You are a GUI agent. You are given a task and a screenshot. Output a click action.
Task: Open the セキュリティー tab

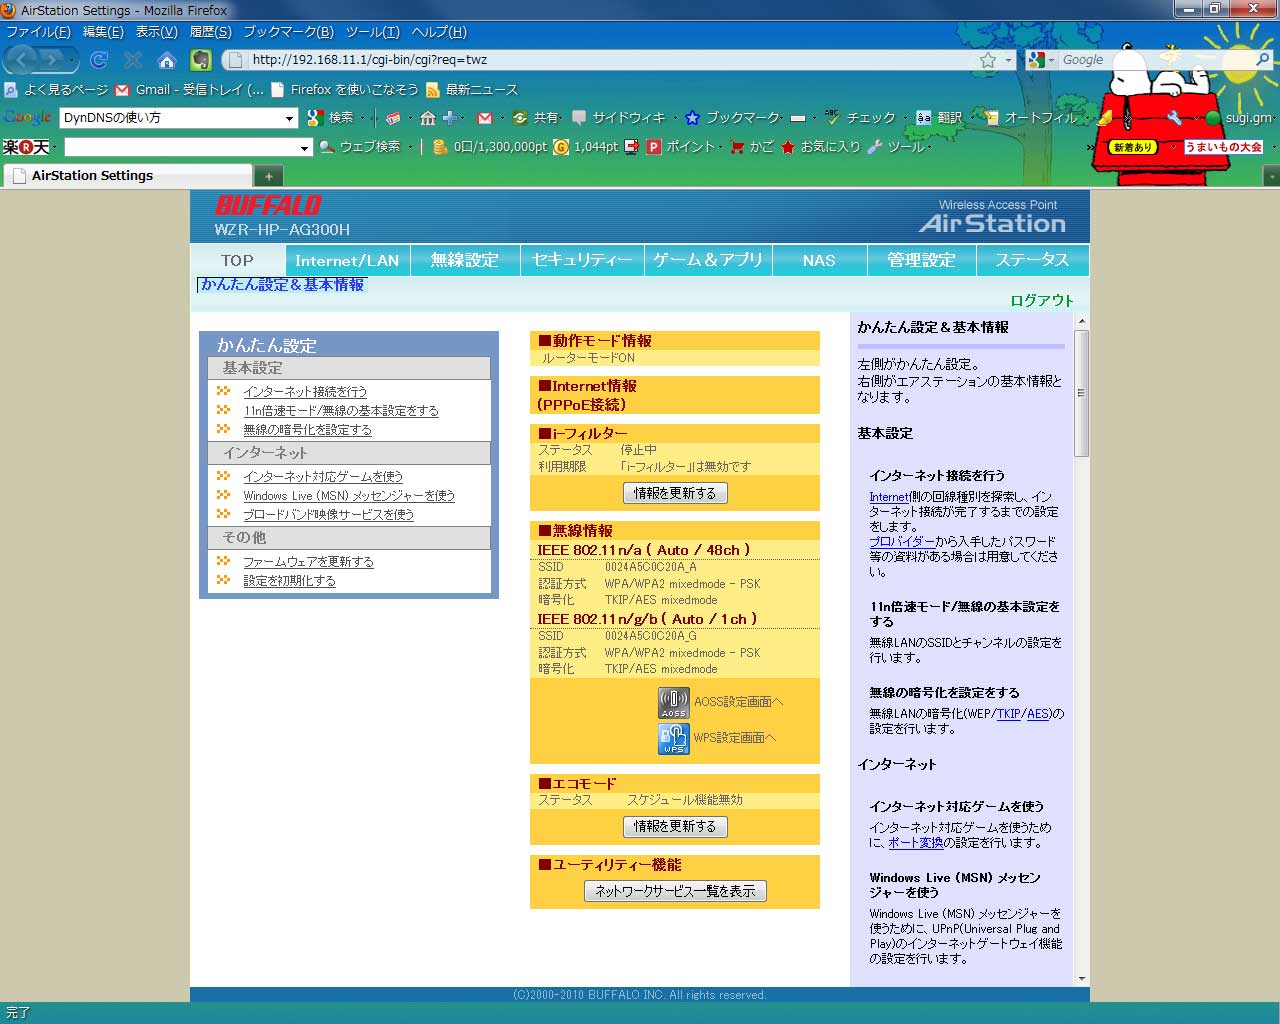582,260
